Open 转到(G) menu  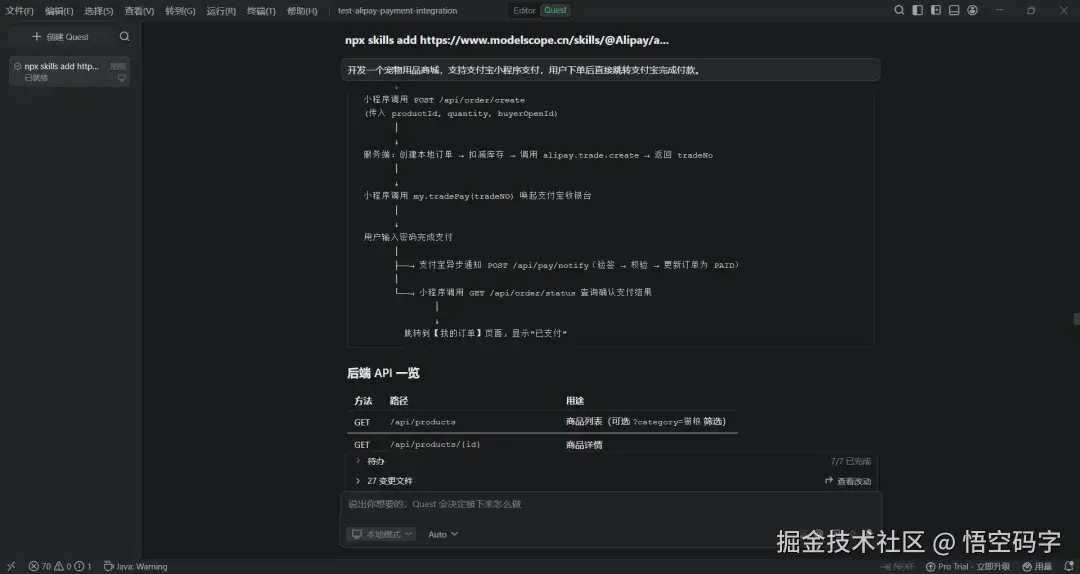(180, 11)
